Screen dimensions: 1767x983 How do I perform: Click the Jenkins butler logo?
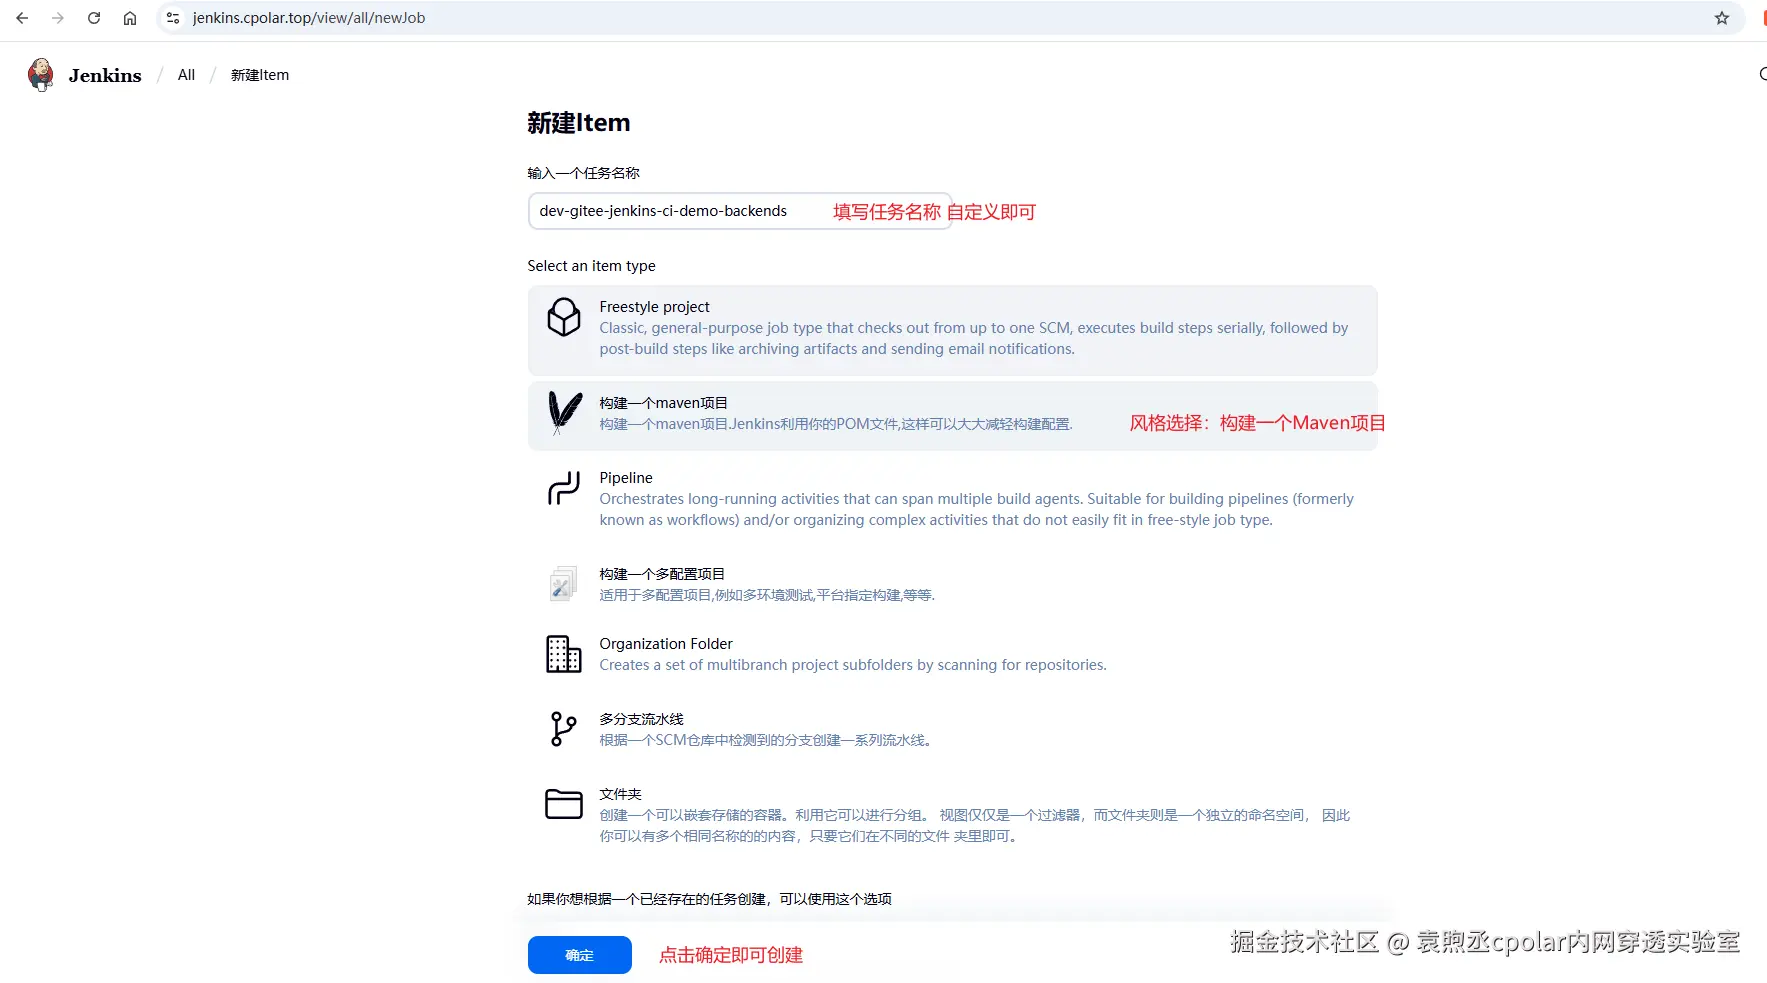tap(41, 75)
